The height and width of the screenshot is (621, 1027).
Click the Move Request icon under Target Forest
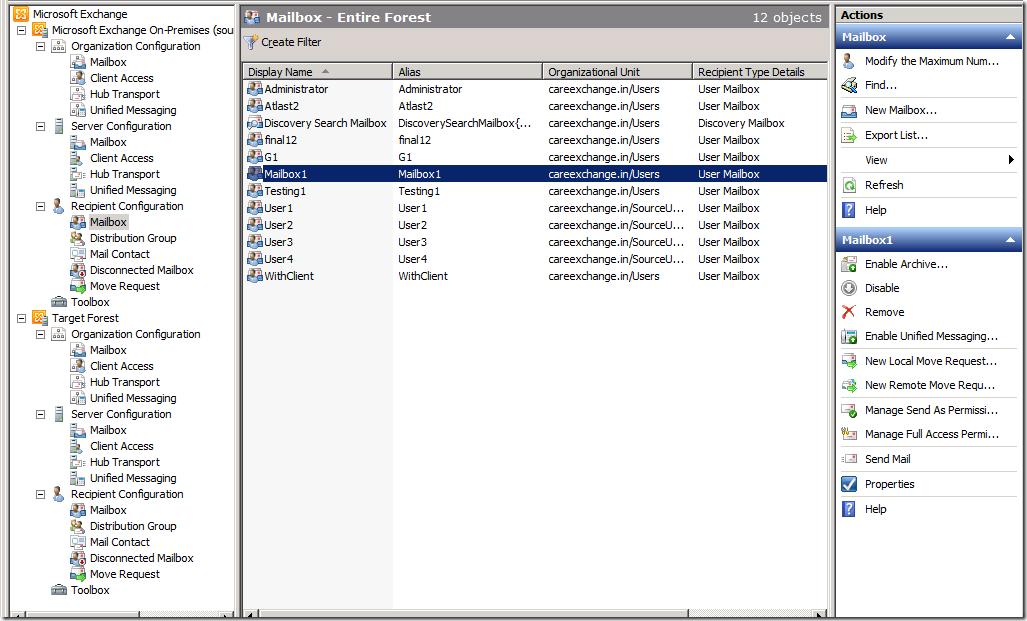point(78,574)
